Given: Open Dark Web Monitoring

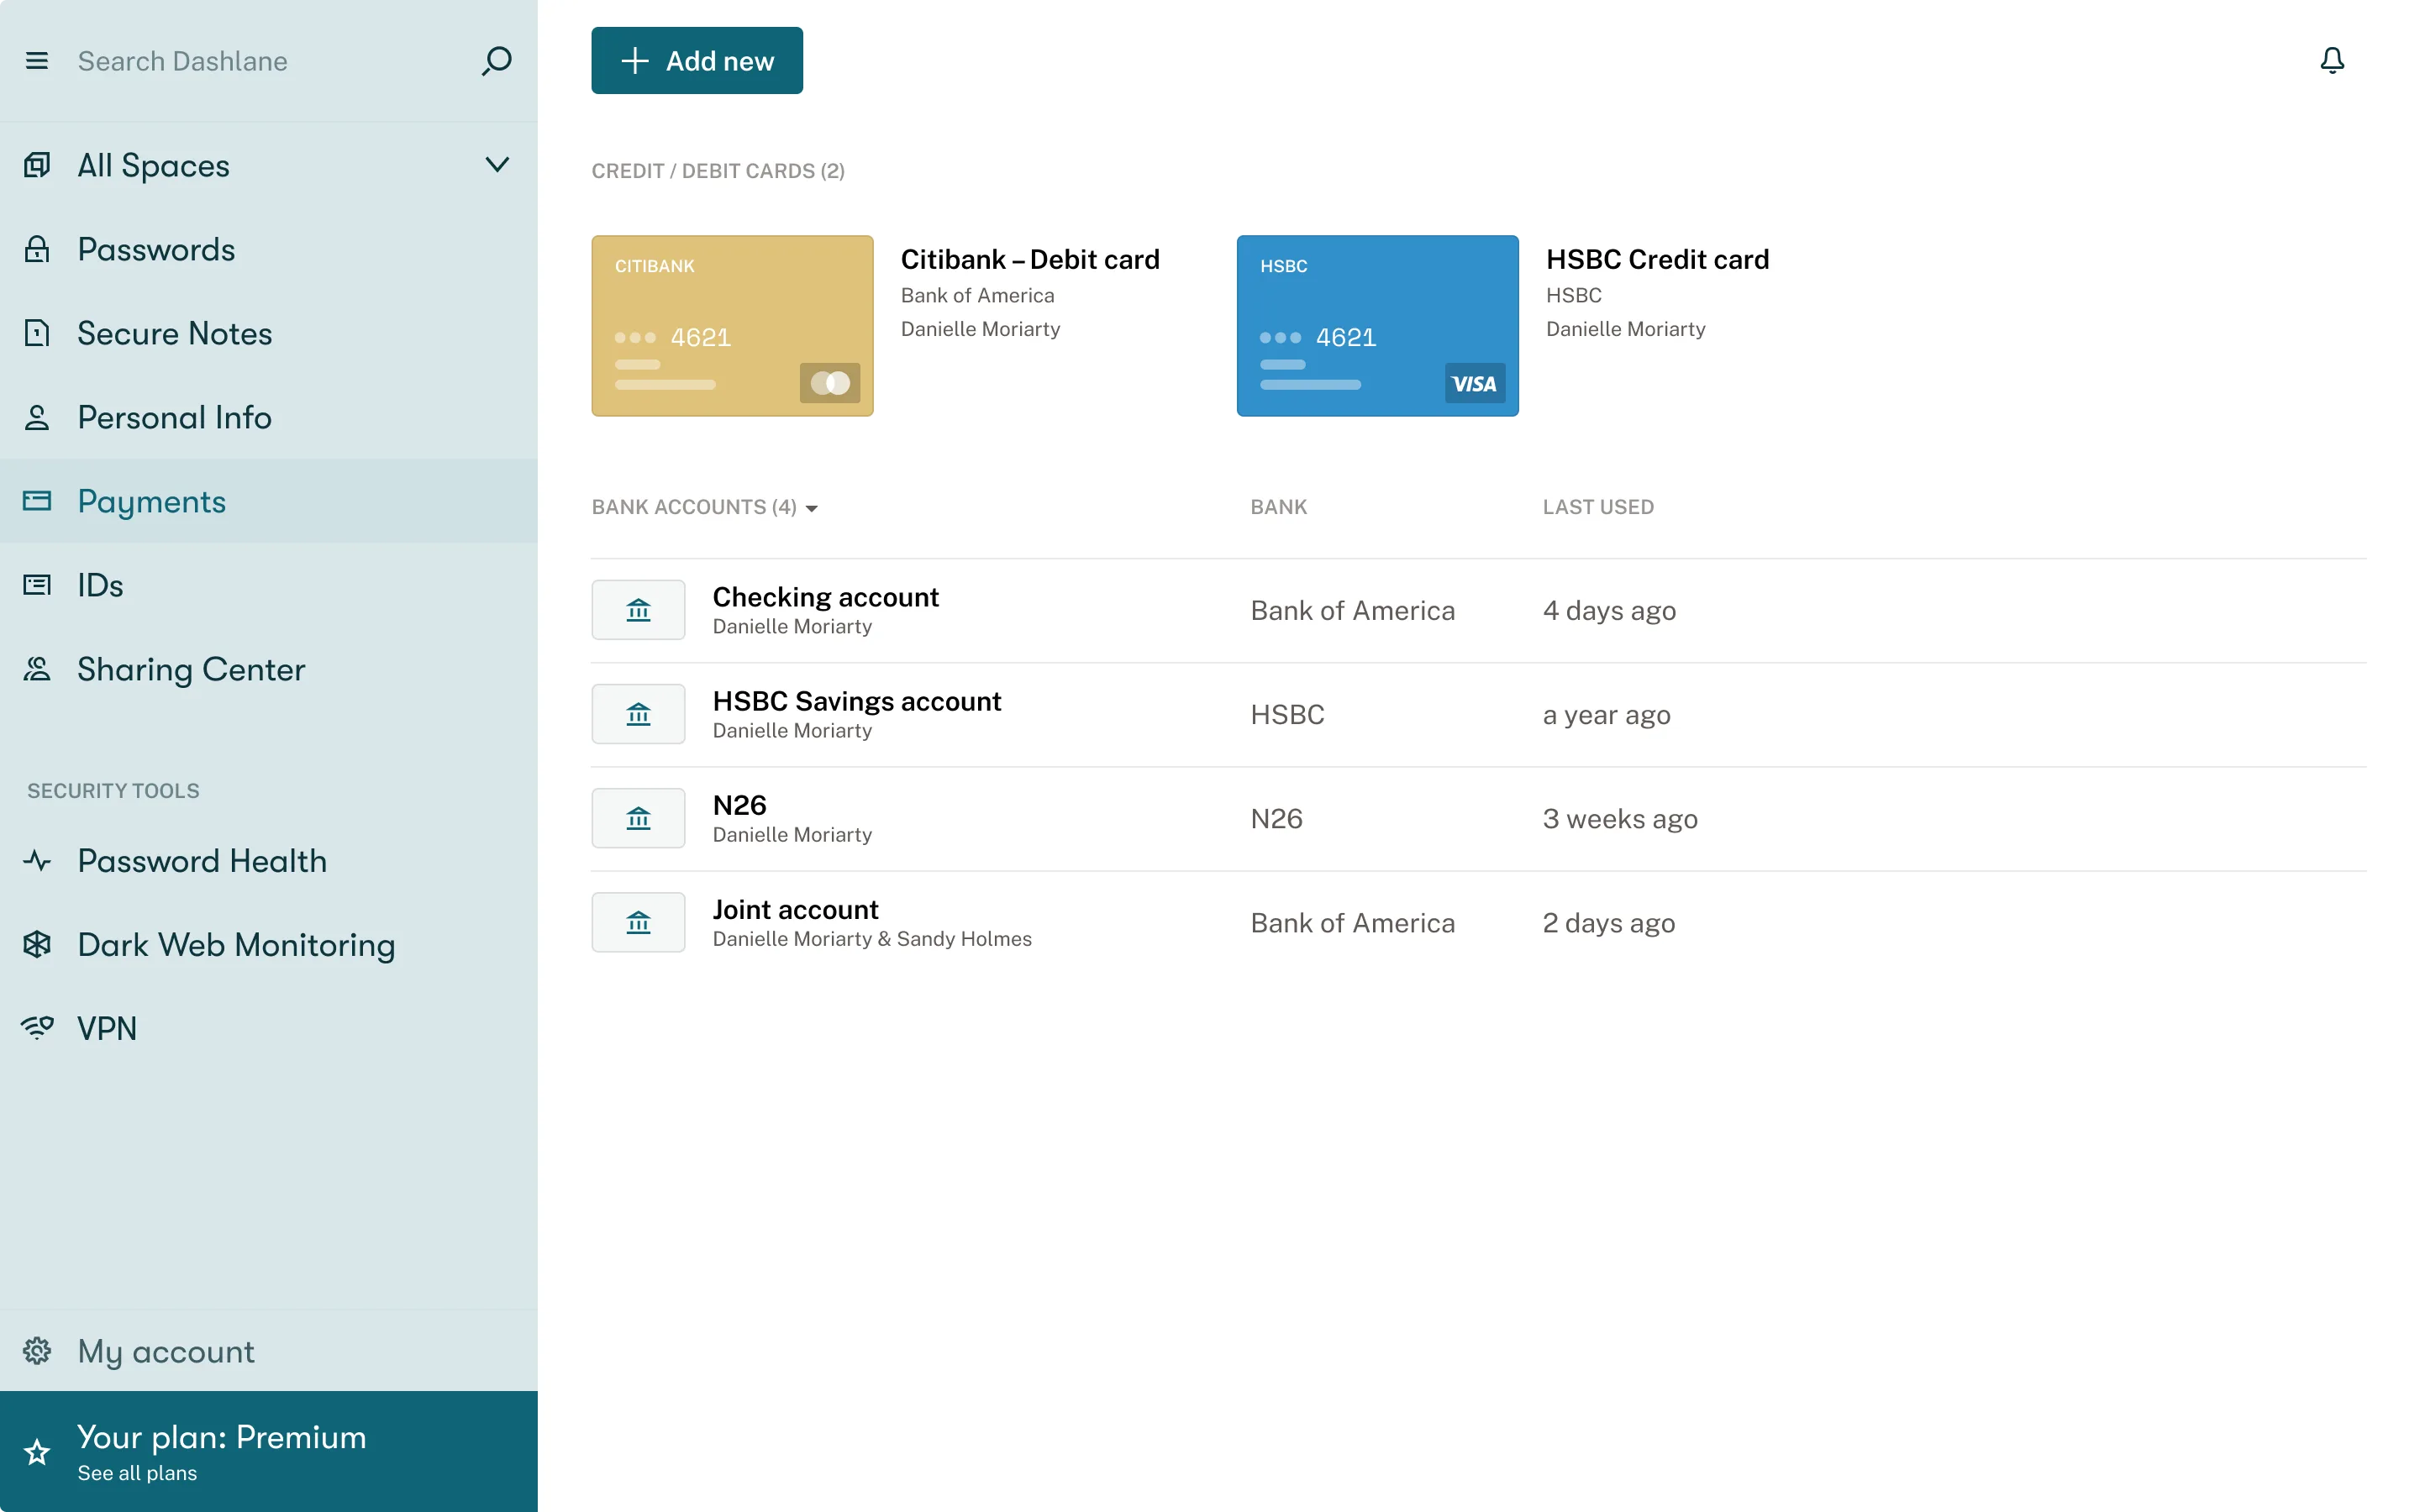Looking at the screenshot, I should [269, 945].
